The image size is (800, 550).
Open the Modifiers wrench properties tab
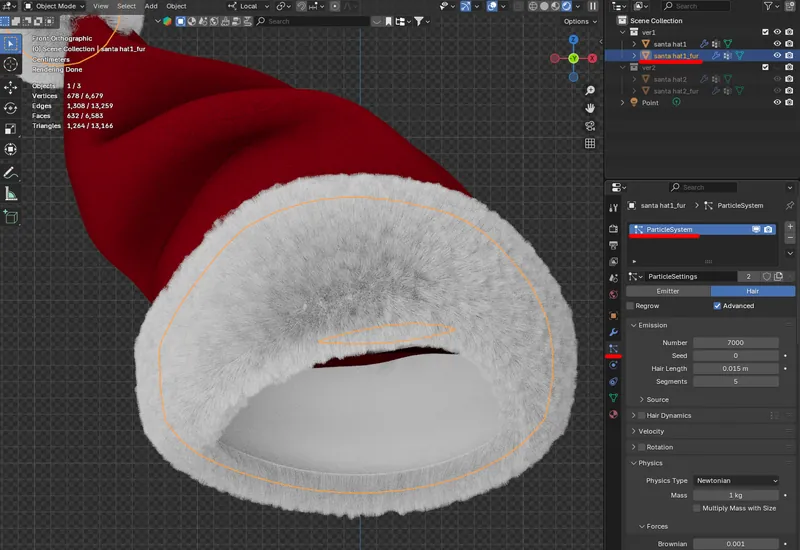pos(613,332)
